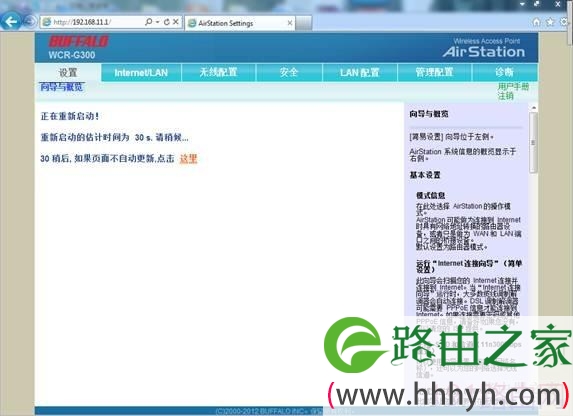
Task: Refresh the page with reload icon
Action: tap(167, 22)
